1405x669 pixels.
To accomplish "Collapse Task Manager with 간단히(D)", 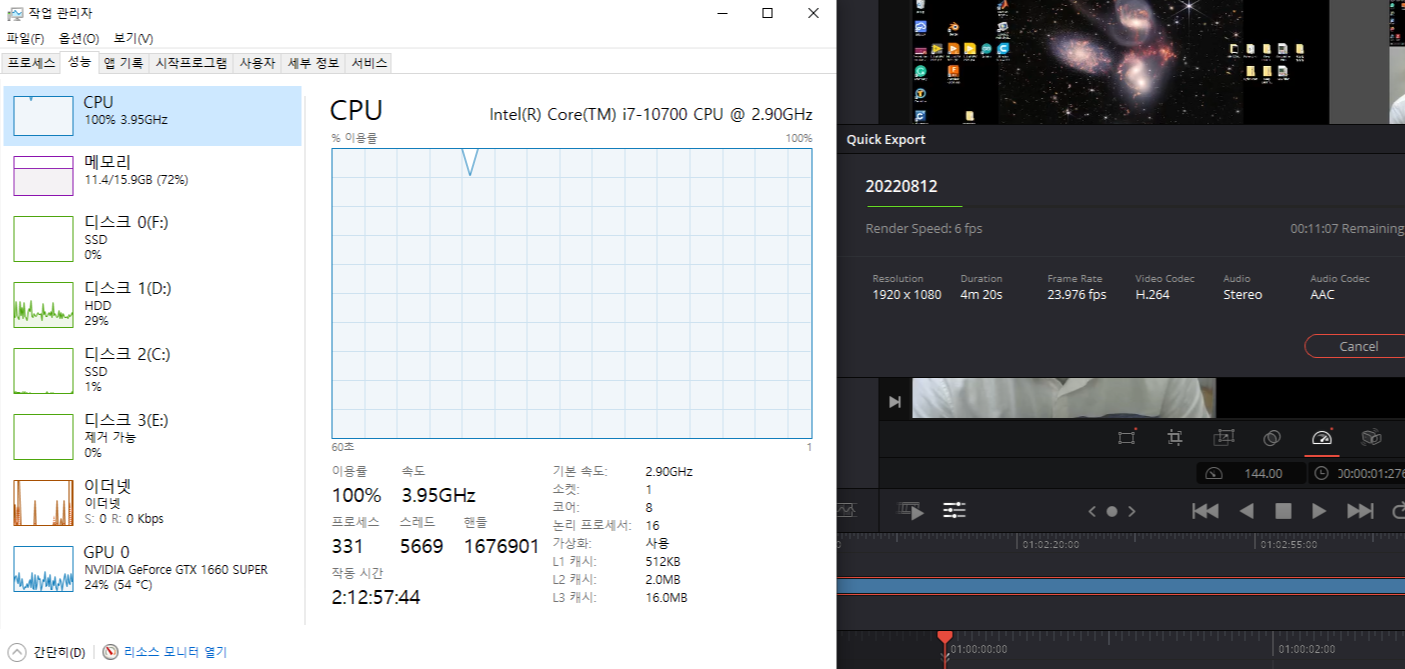I will (x=47, y=652).
